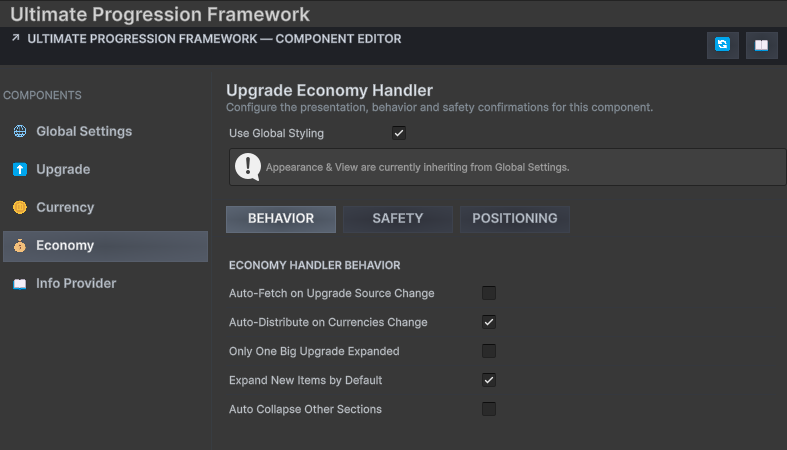This screenshot has width=787, height=450.
Task: Switch to the SAFETY tab
Action: point(398,219)
